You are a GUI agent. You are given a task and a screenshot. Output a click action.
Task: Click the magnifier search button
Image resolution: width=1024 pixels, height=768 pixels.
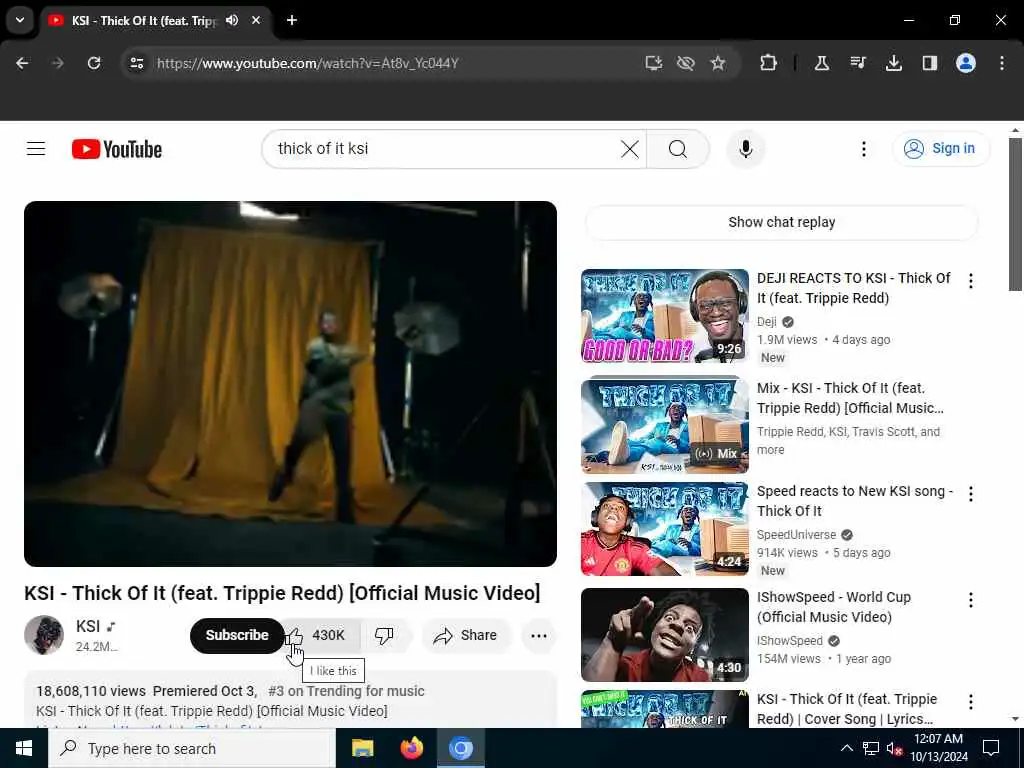tap(678, 149)
